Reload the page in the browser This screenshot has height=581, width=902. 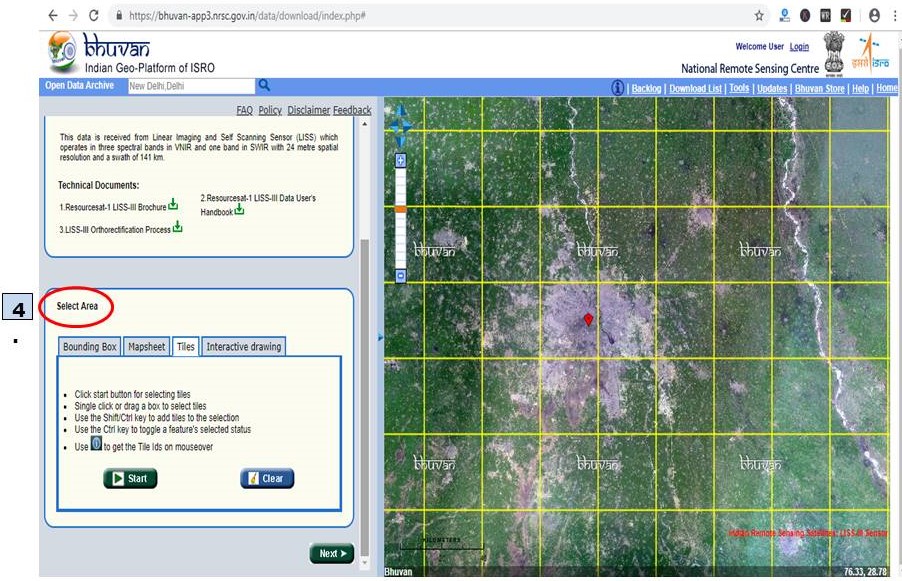tap(94, 16)
